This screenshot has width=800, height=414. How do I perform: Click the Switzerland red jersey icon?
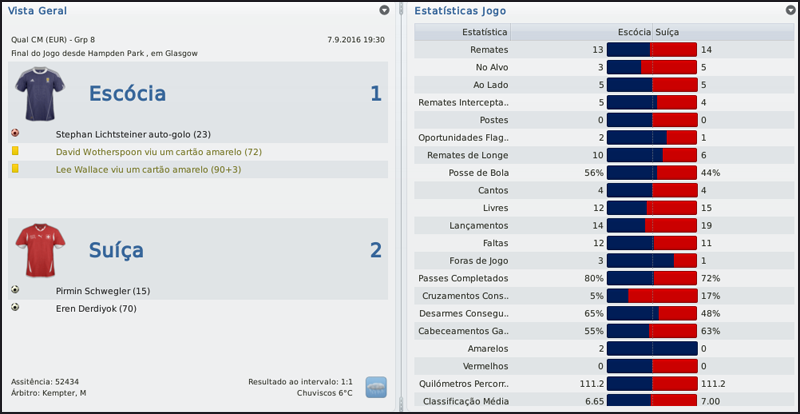click(x=38, y=249)
